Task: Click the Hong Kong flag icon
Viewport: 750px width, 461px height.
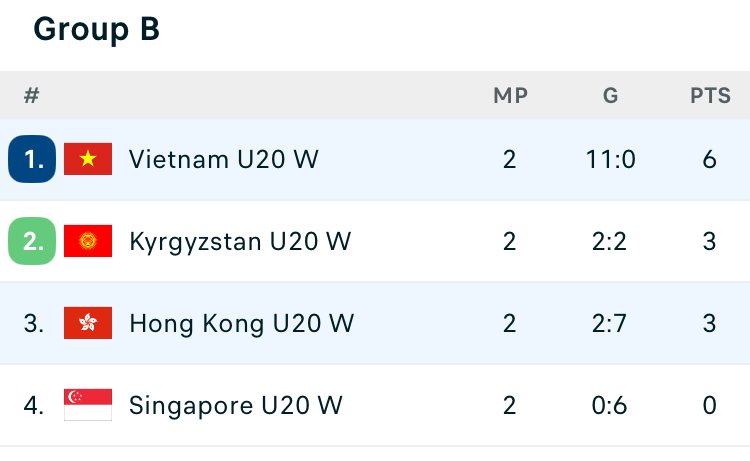Action: [x=88, y=323]
